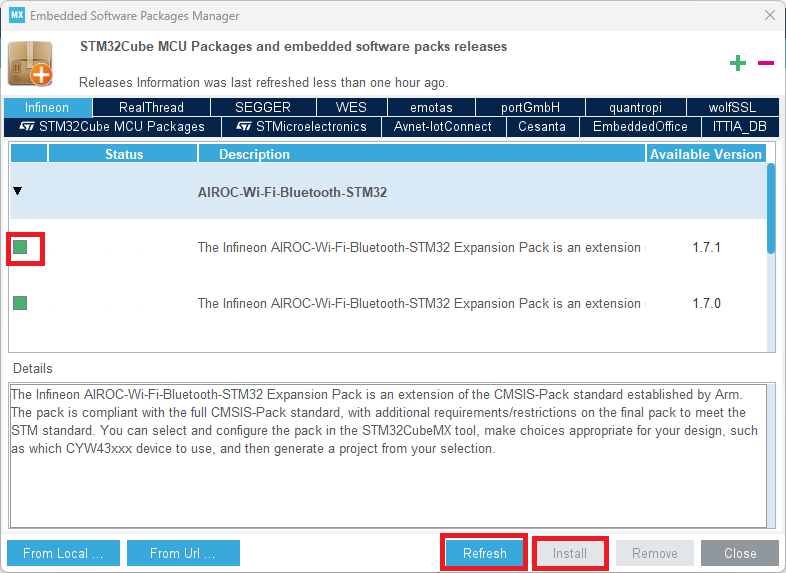Collapse the AIROC-Wi-Fi-Bluetooth-STM32 group arrow

point(18,191)
